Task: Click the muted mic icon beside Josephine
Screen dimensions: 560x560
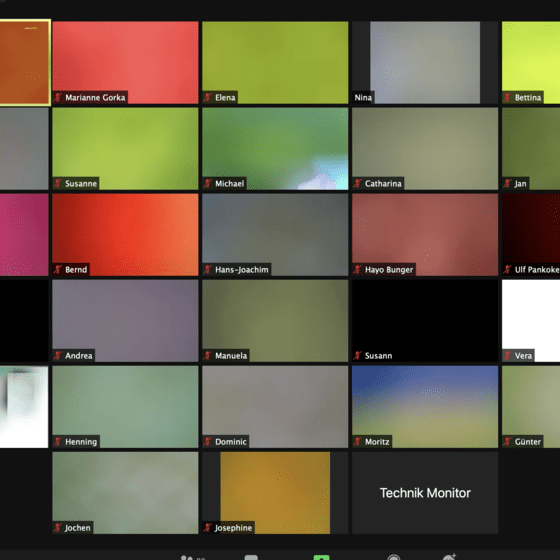Action: (x=208, y=528)
